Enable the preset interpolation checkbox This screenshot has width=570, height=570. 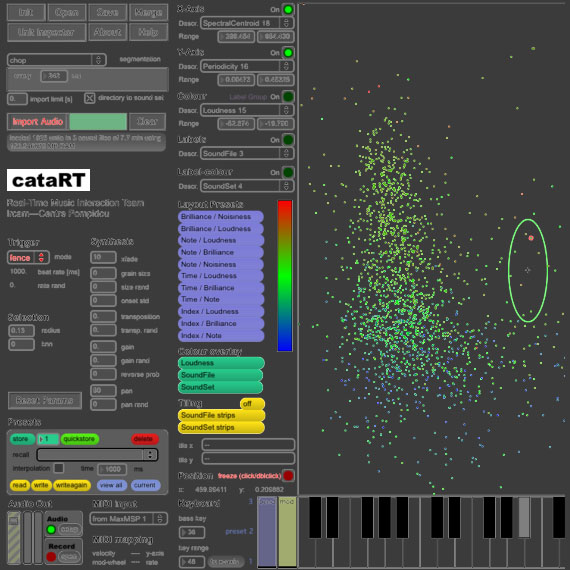point(59,468)
